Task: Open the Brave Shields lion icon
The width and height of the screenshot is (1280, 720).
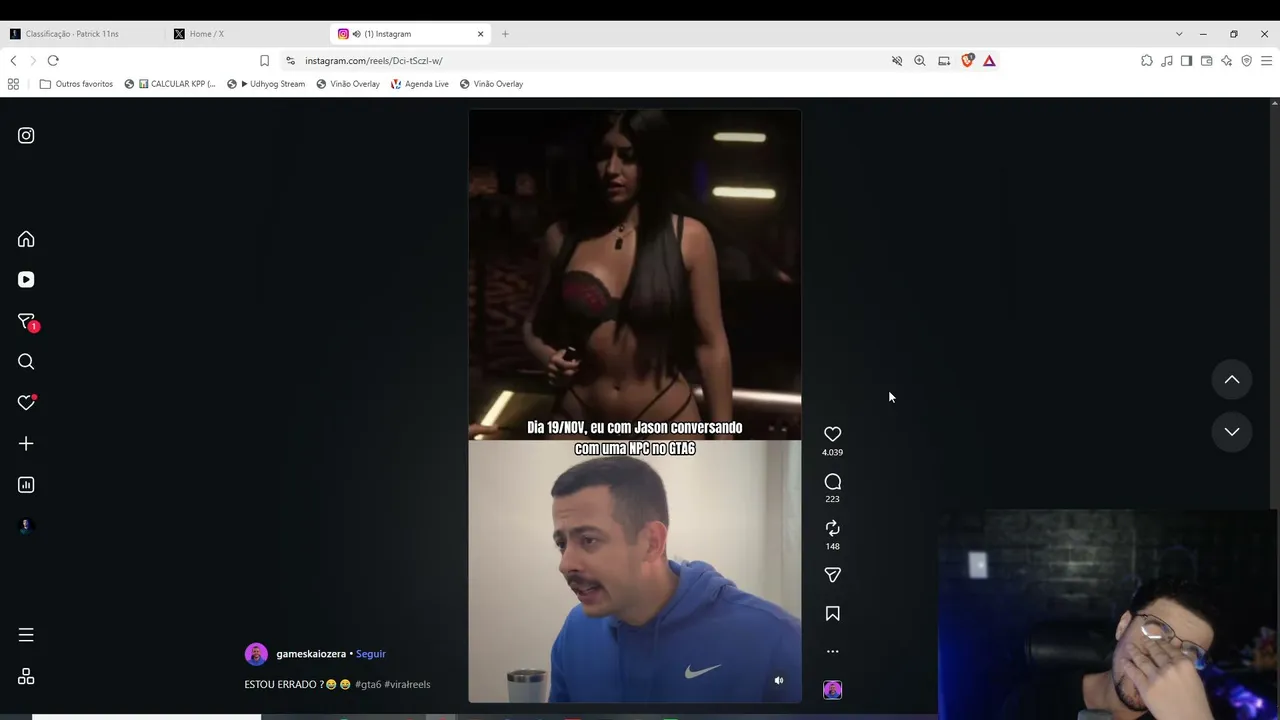Action: point(967,61)
